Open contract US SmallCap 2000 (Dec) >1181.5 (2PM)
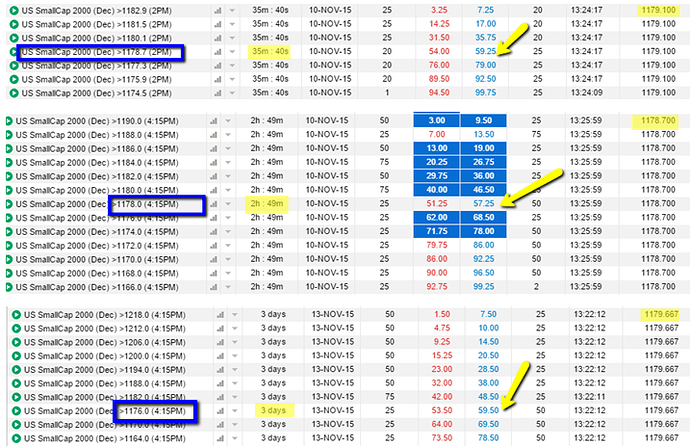690x446 pixels. (x=97, y=24)
